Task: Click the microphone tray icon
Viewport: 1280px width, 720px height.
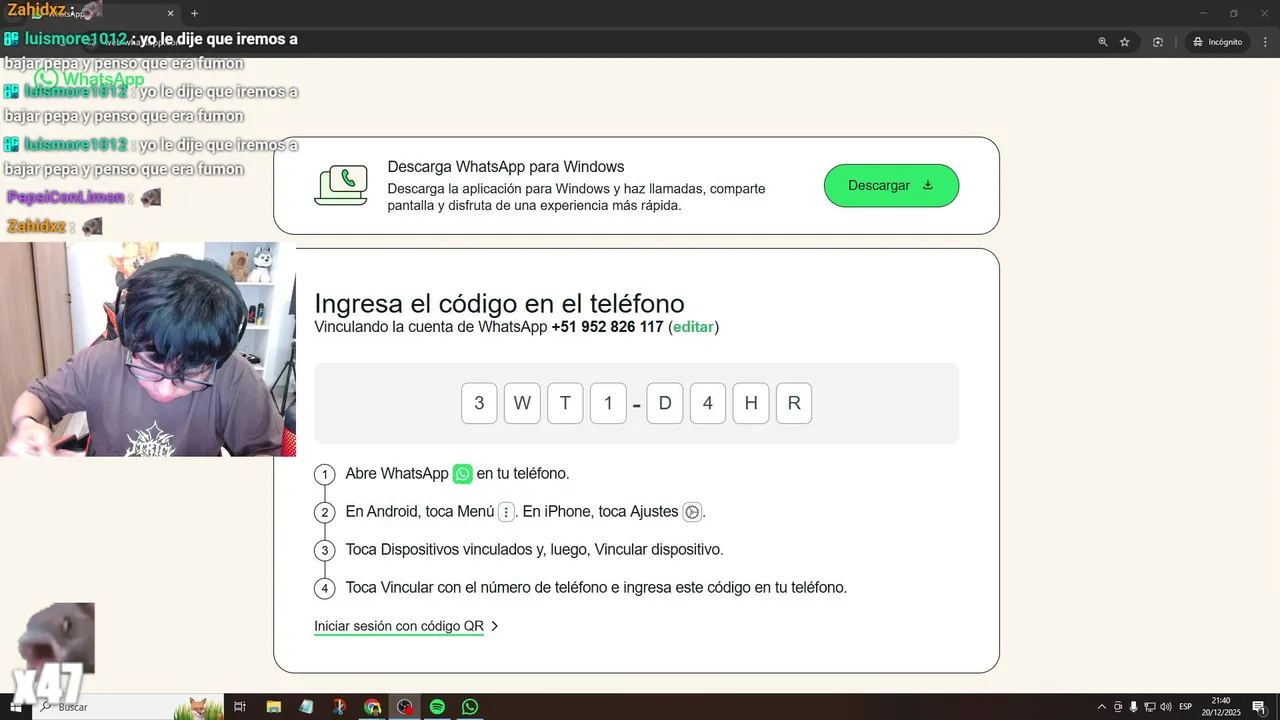Action: 1133,707
